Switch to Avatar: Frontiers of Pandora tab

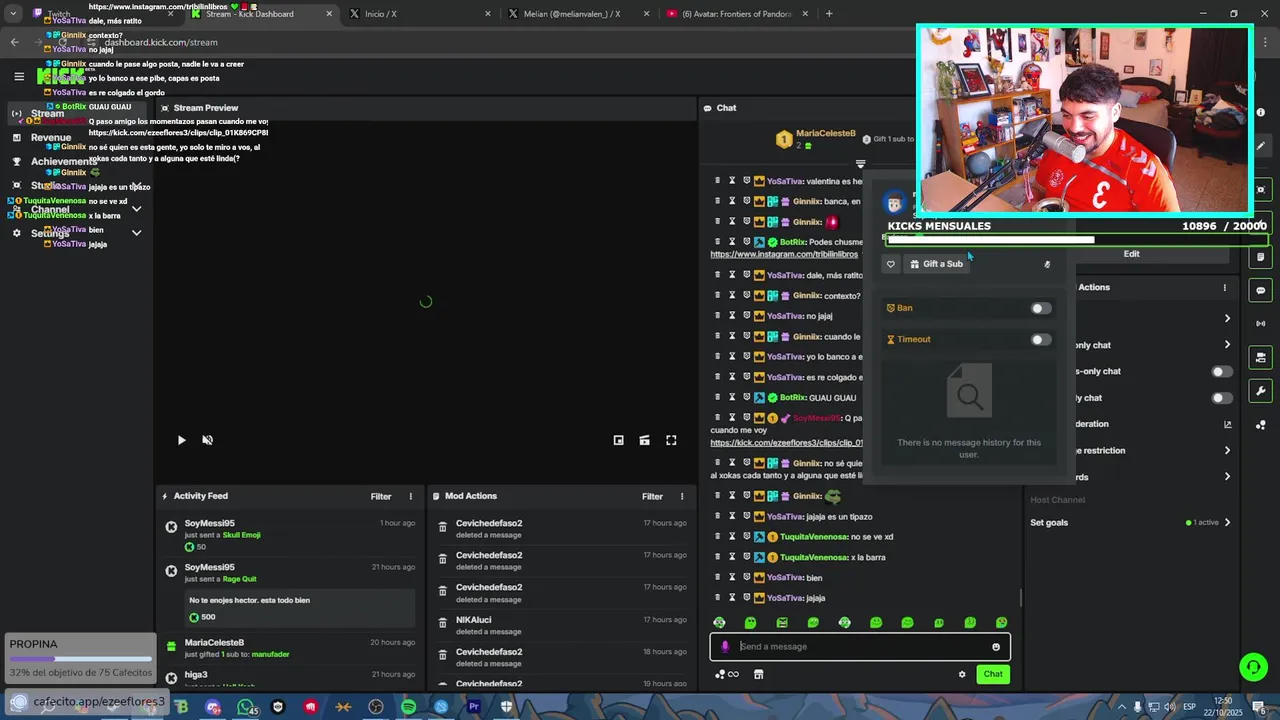(x=736, y=14)
